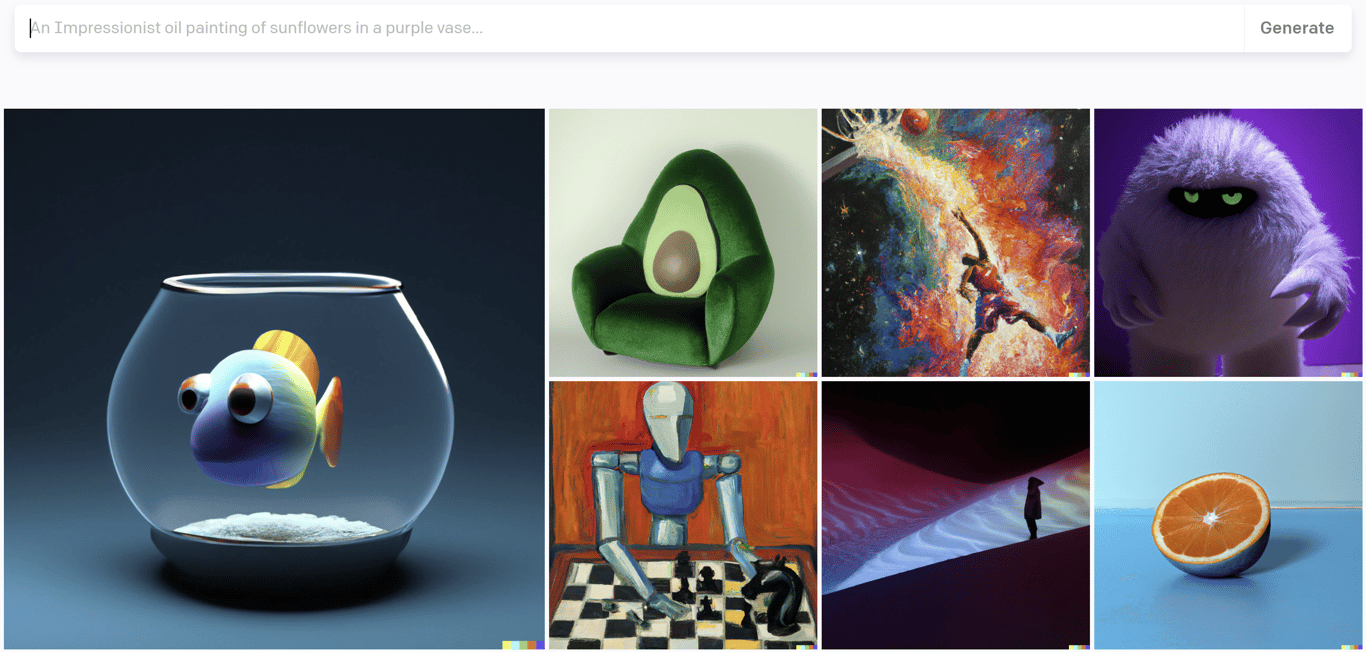The image size is (1366, 652).
Task: Click the color signature on basketball painting
Action: (x=1080, y=375)
